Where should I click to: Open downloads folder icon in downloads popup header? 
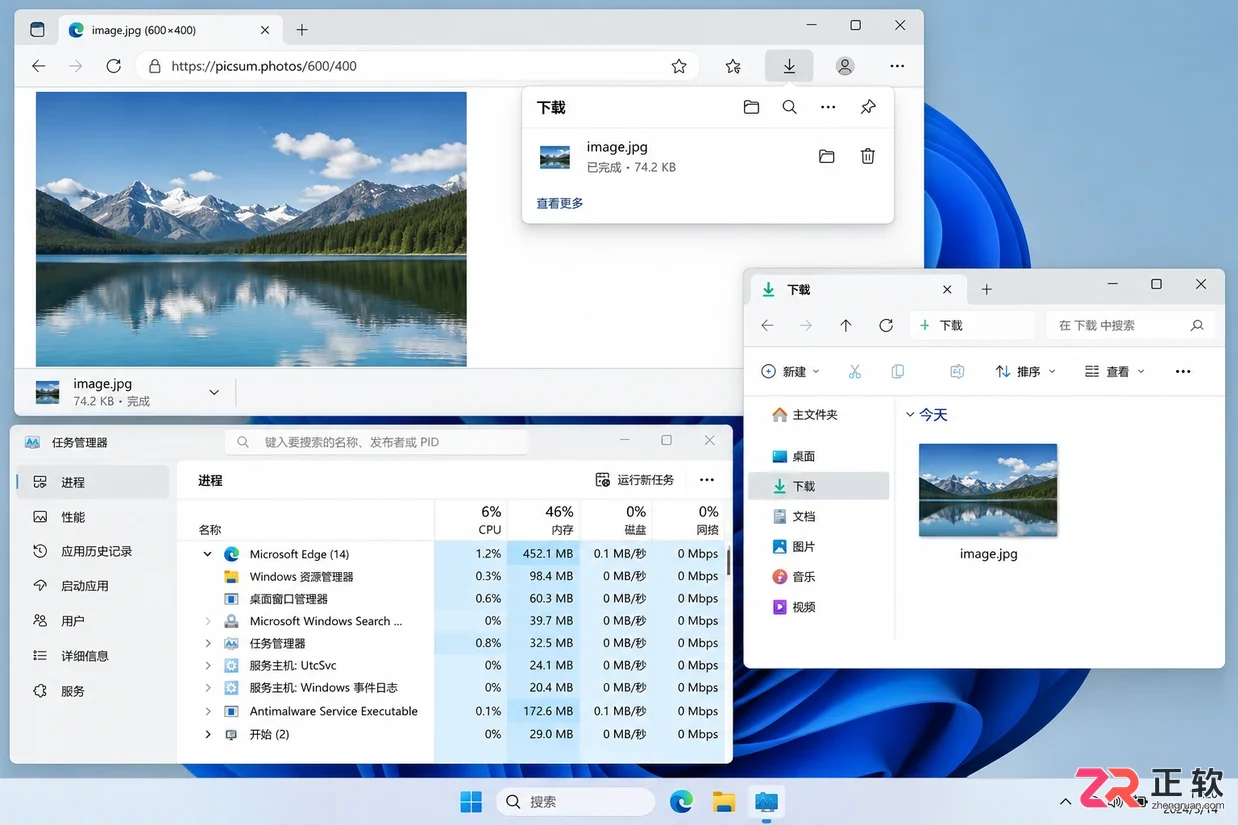click(x=751, y=107)
